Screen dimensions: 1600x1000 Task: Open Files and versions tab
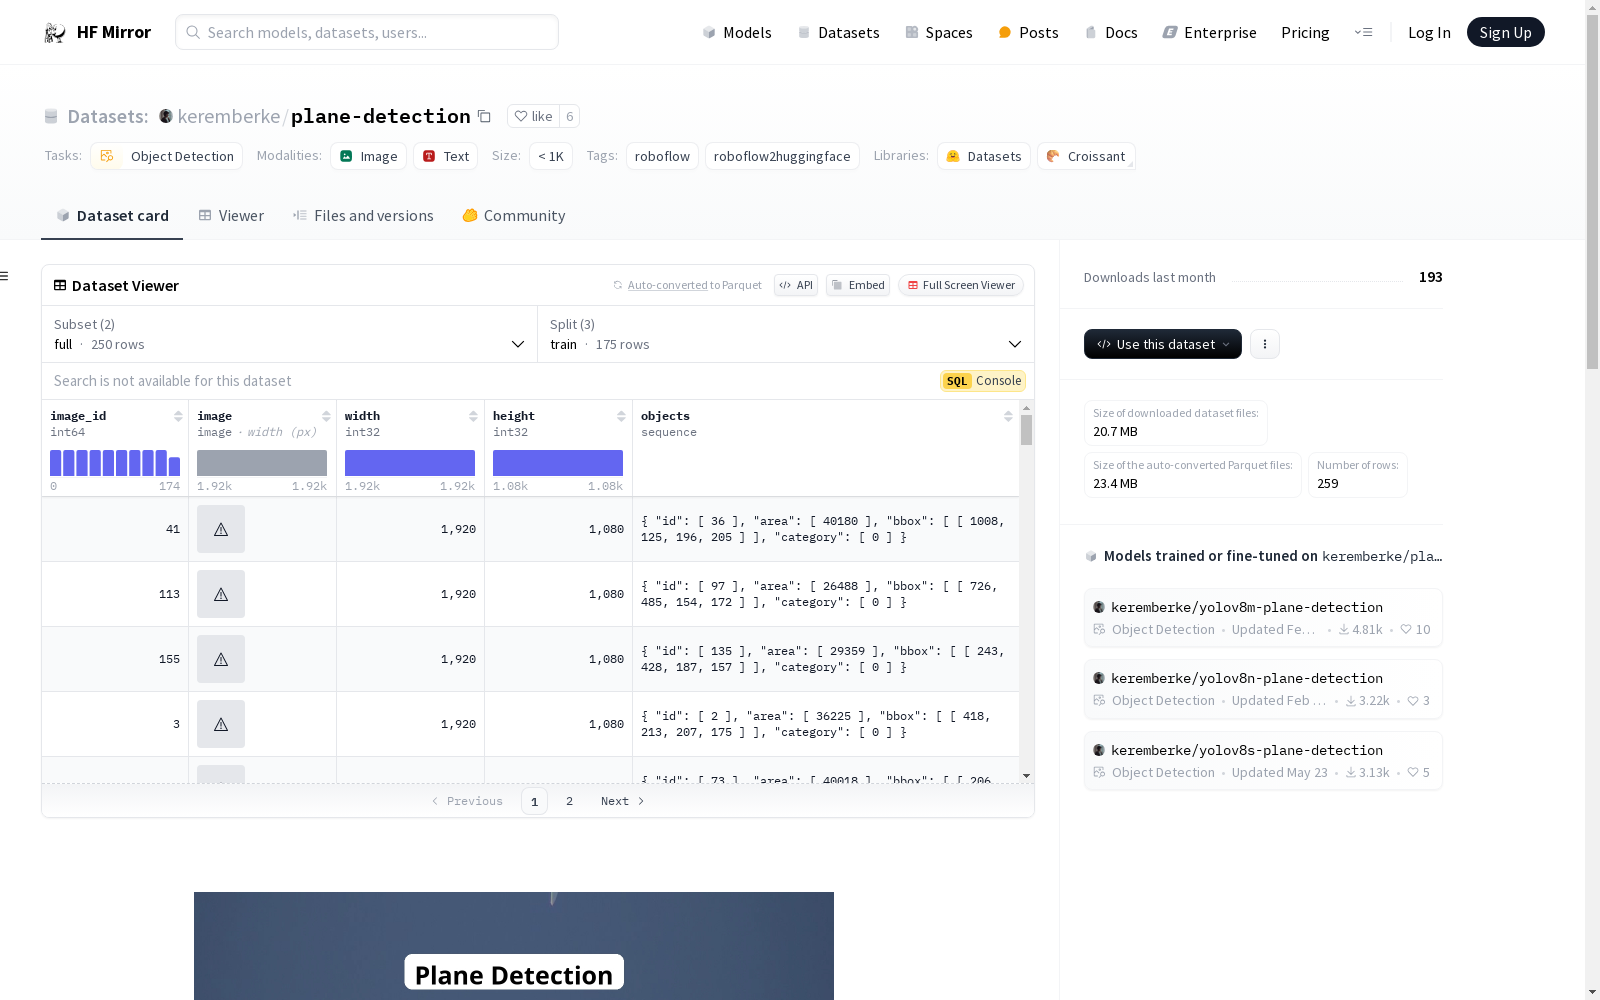coord(363,216)
